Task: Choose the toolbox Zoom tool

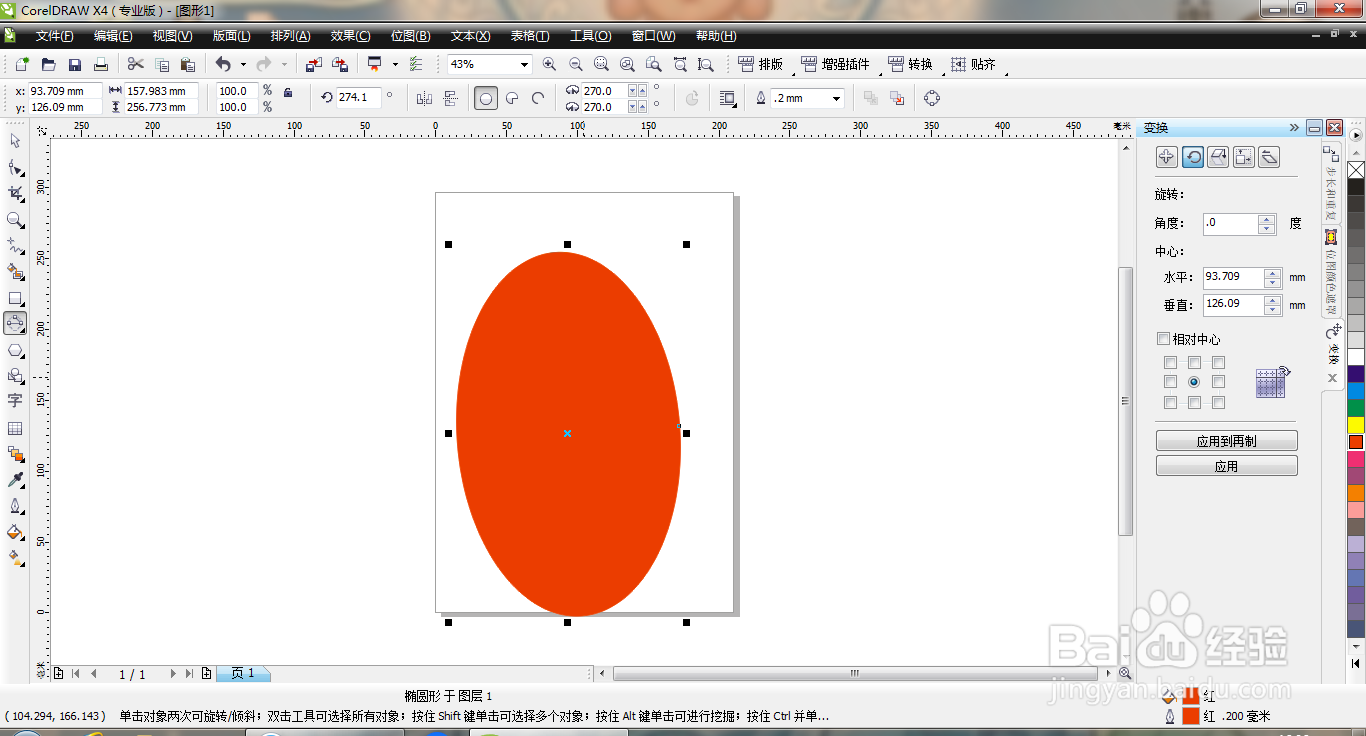Action: (15, 219)
